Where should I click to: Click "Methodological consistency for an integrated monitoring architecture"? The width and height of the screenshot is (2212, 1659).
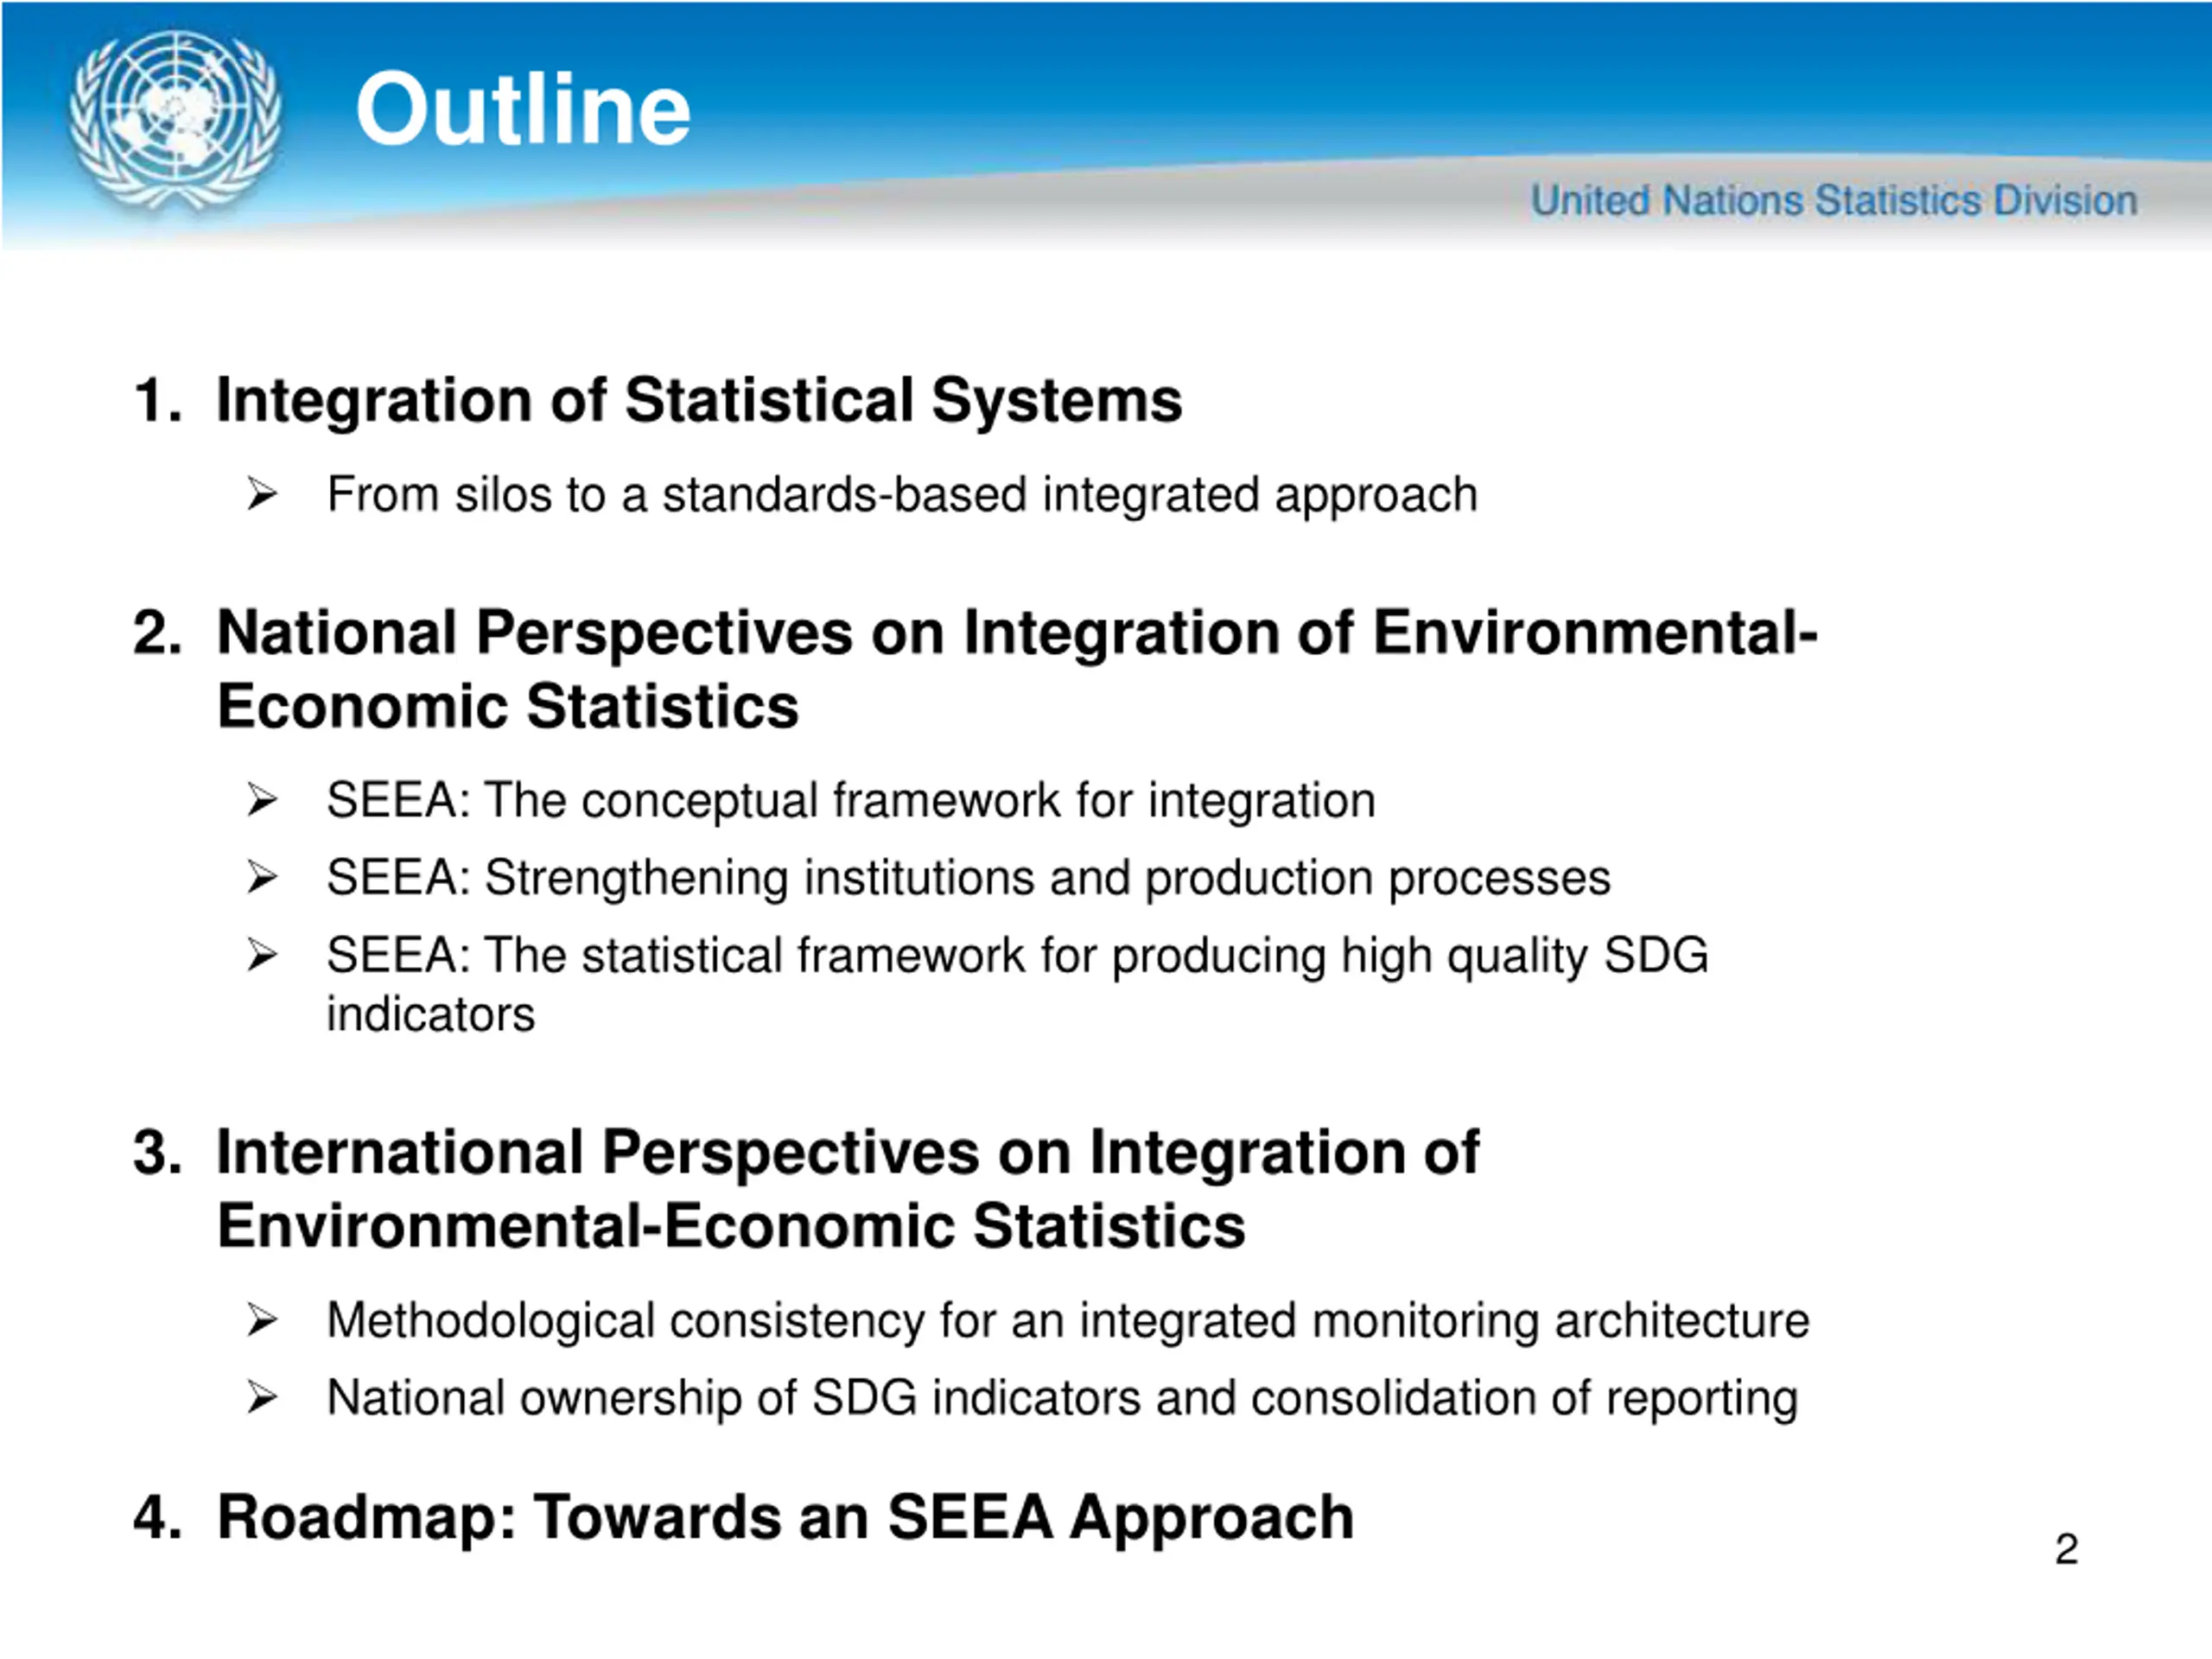(x=1067, y=1320)
